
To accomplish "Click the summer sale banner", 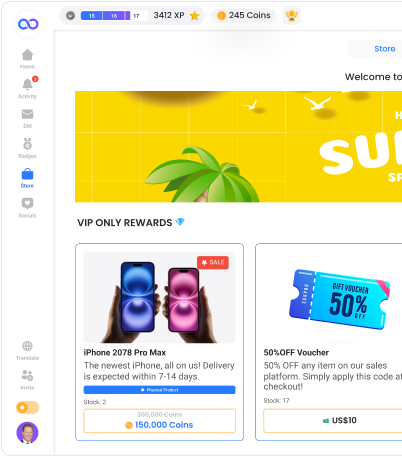I will point(238,147).
